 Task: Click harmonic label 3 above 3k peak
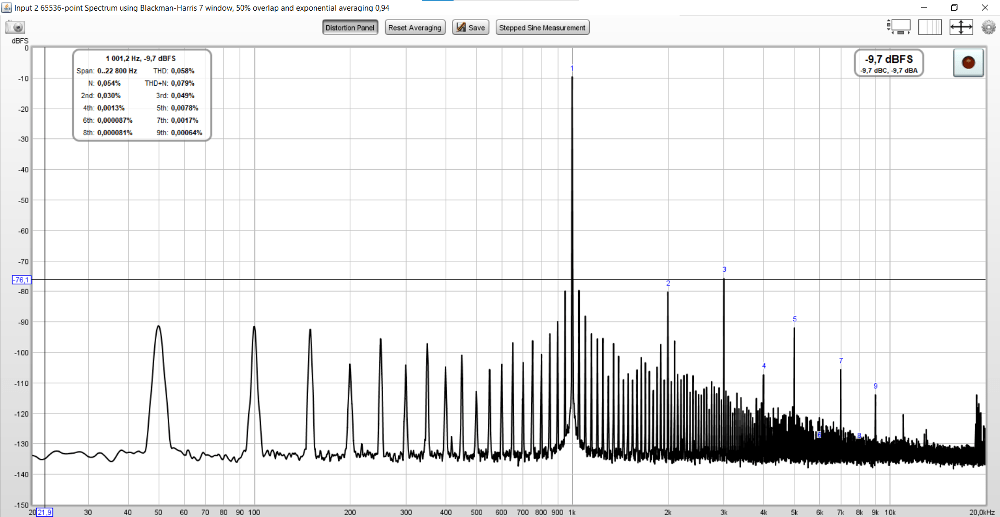pyautogui.click(x=724, y=270)
